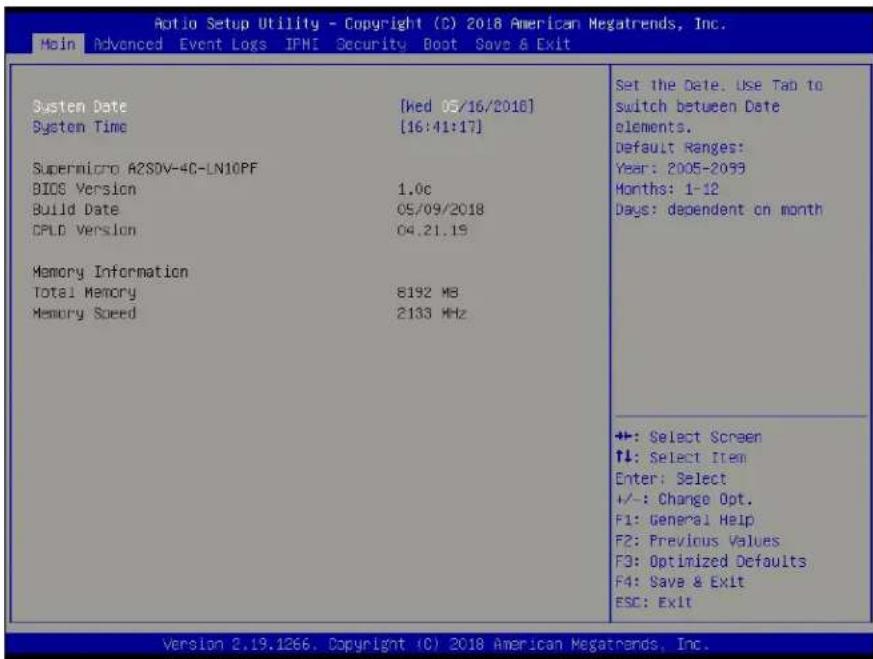Open the Security tab
873x659 pixels.
tap(371, 45)
